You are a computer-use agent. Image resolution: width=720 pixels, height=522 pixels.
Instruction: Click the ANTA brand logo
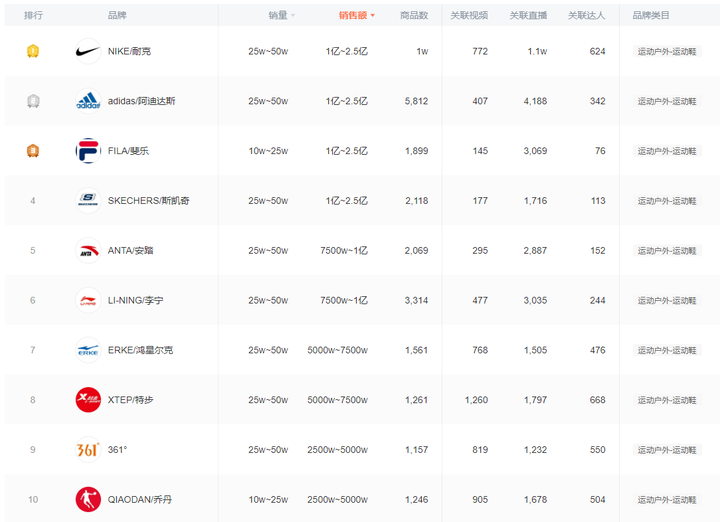88,250
